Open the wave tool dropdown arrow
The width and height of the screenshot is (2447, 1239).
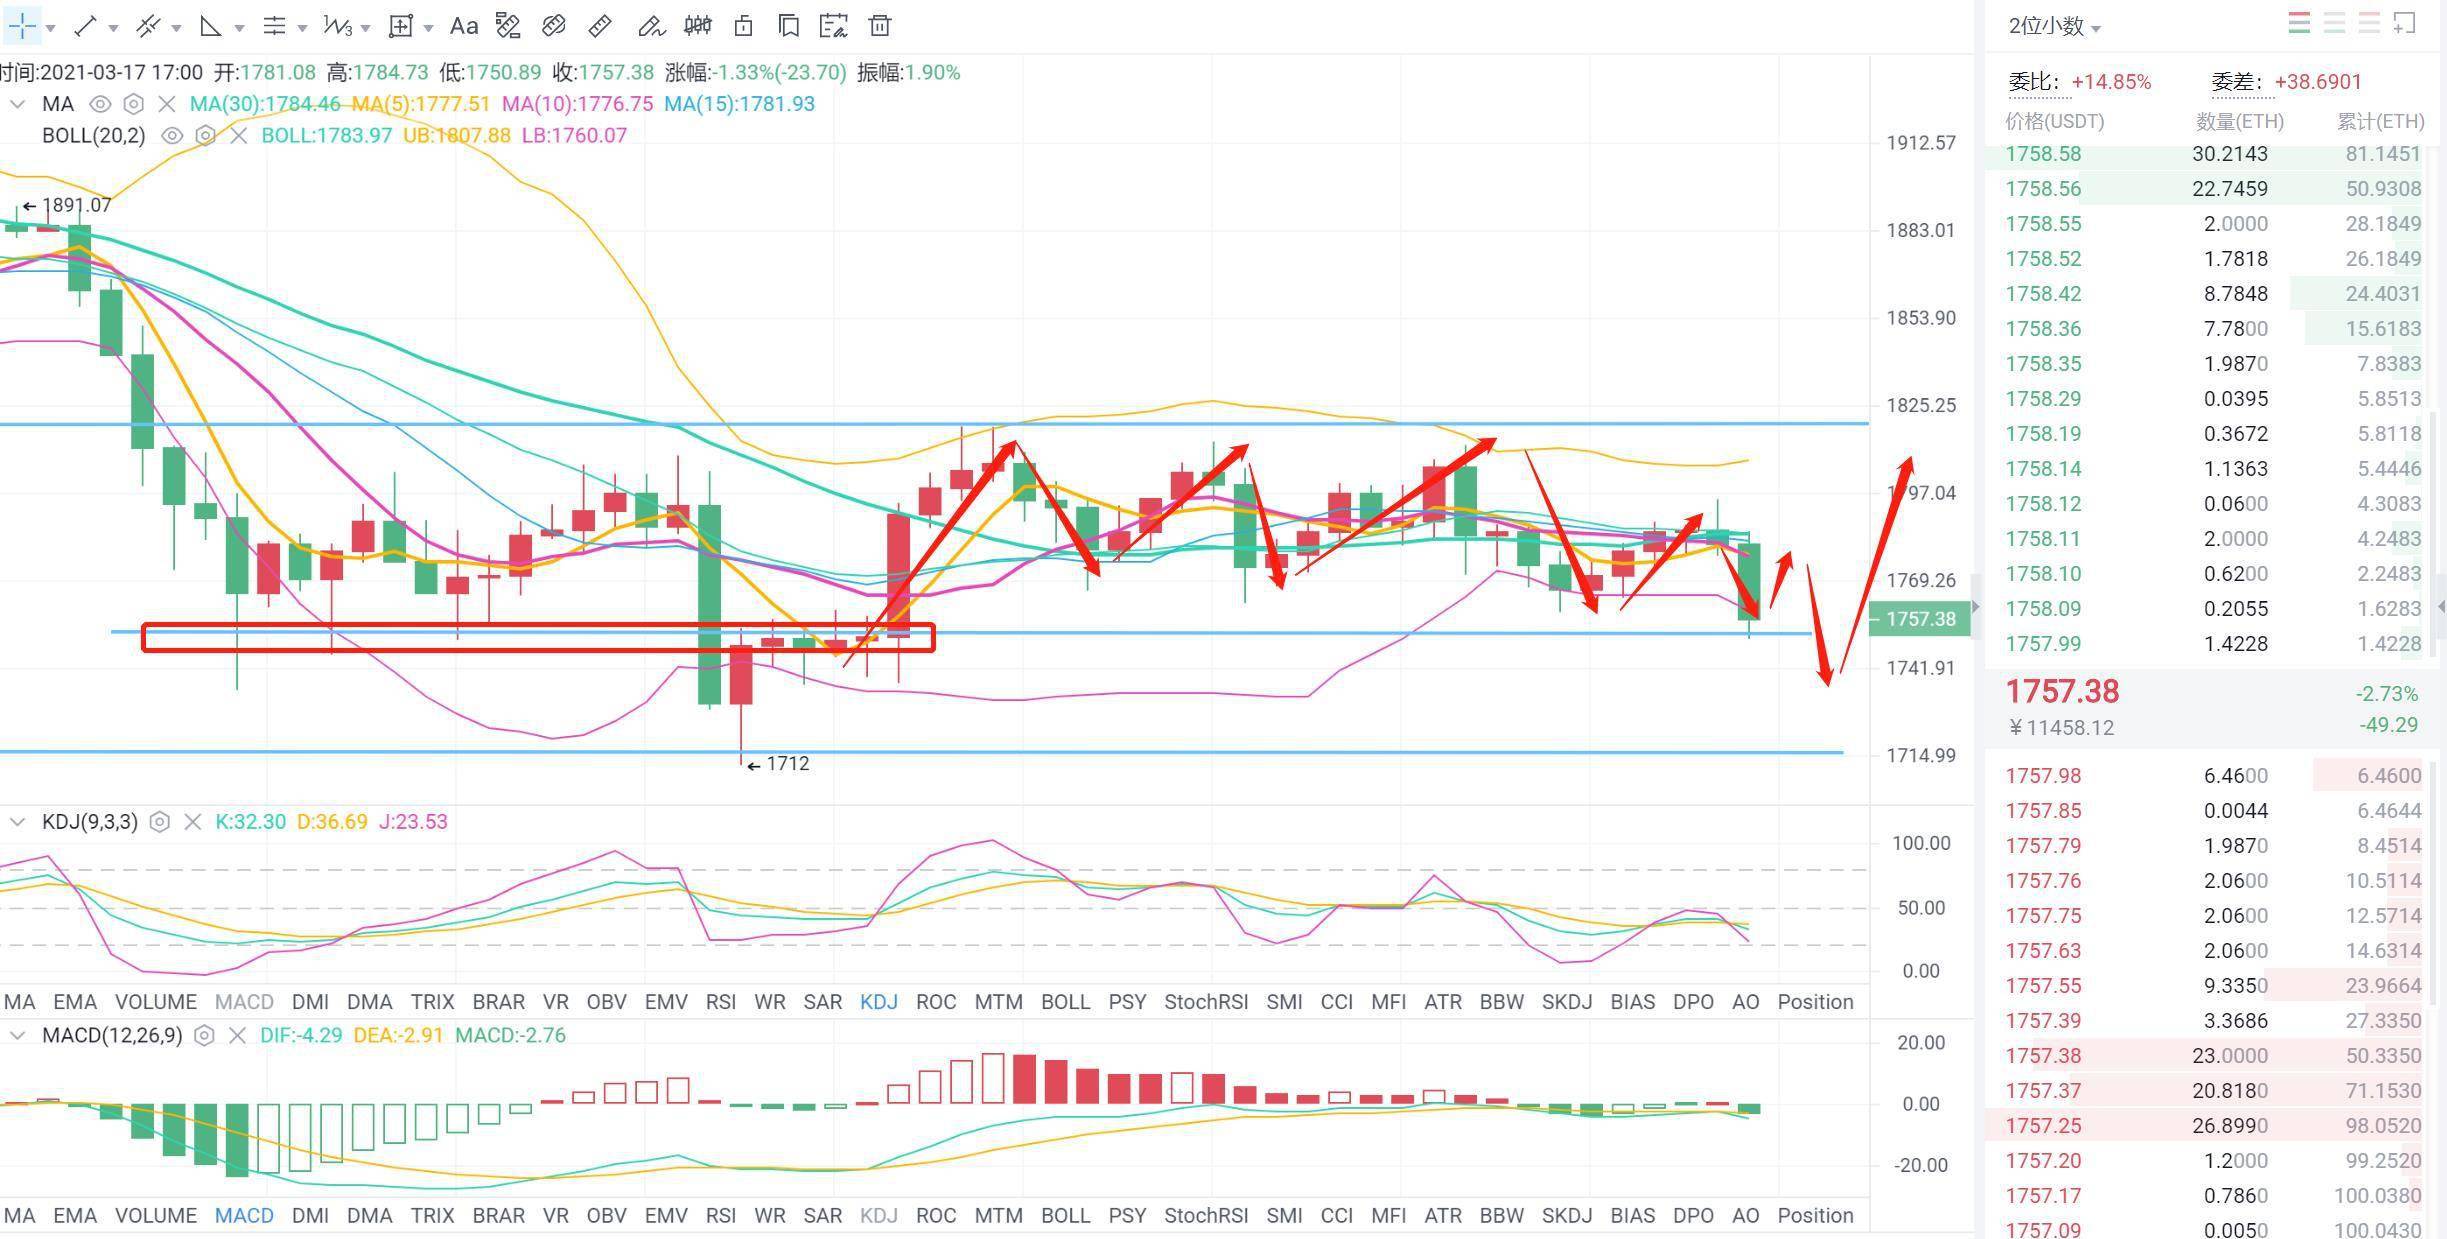(x=365, y=28)
